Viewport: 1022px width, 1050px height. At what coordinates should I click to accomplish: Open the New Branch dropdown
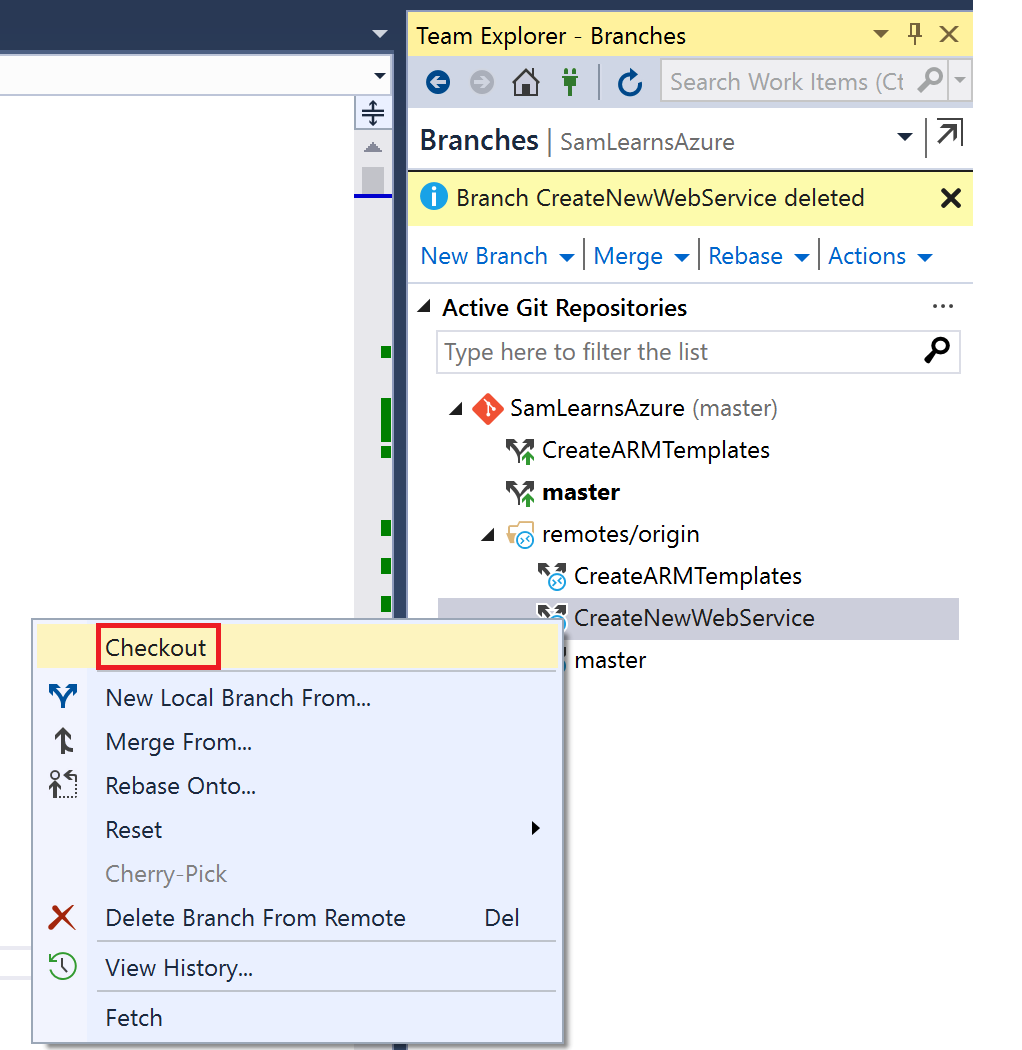(497, 256)
